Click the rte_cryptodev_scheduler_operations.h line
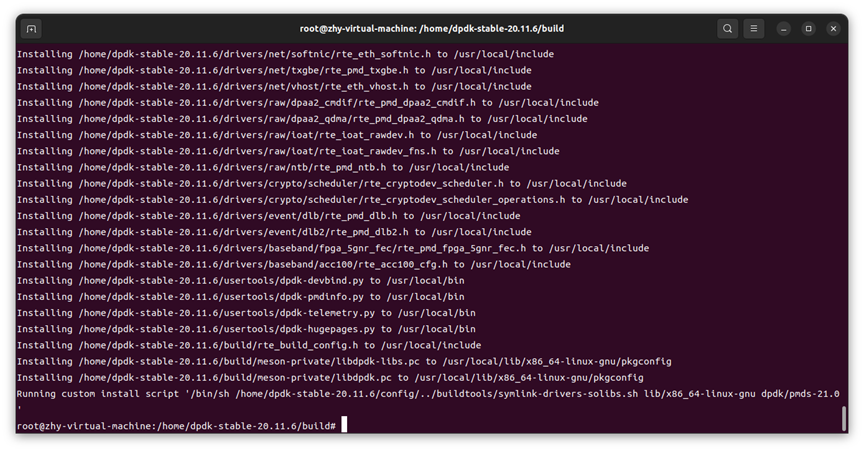 (x=352, y=200)
